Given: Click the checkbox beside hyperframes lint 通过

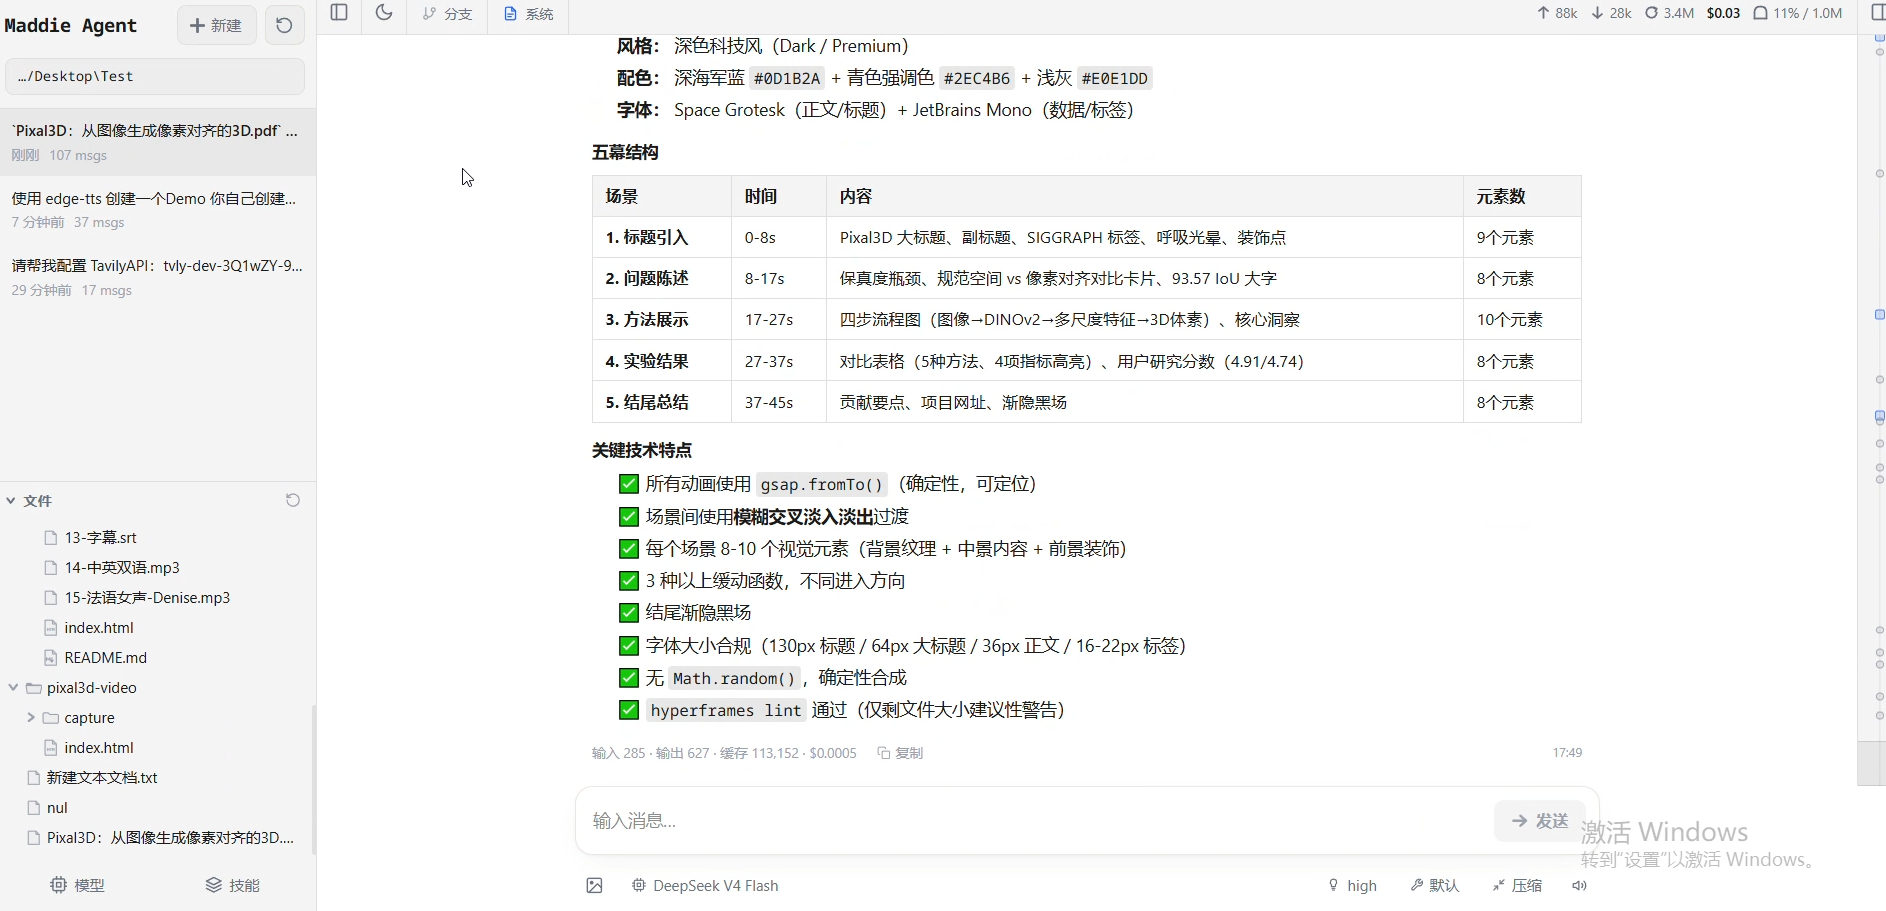Looking at the screenshot, I should (629, 710).
